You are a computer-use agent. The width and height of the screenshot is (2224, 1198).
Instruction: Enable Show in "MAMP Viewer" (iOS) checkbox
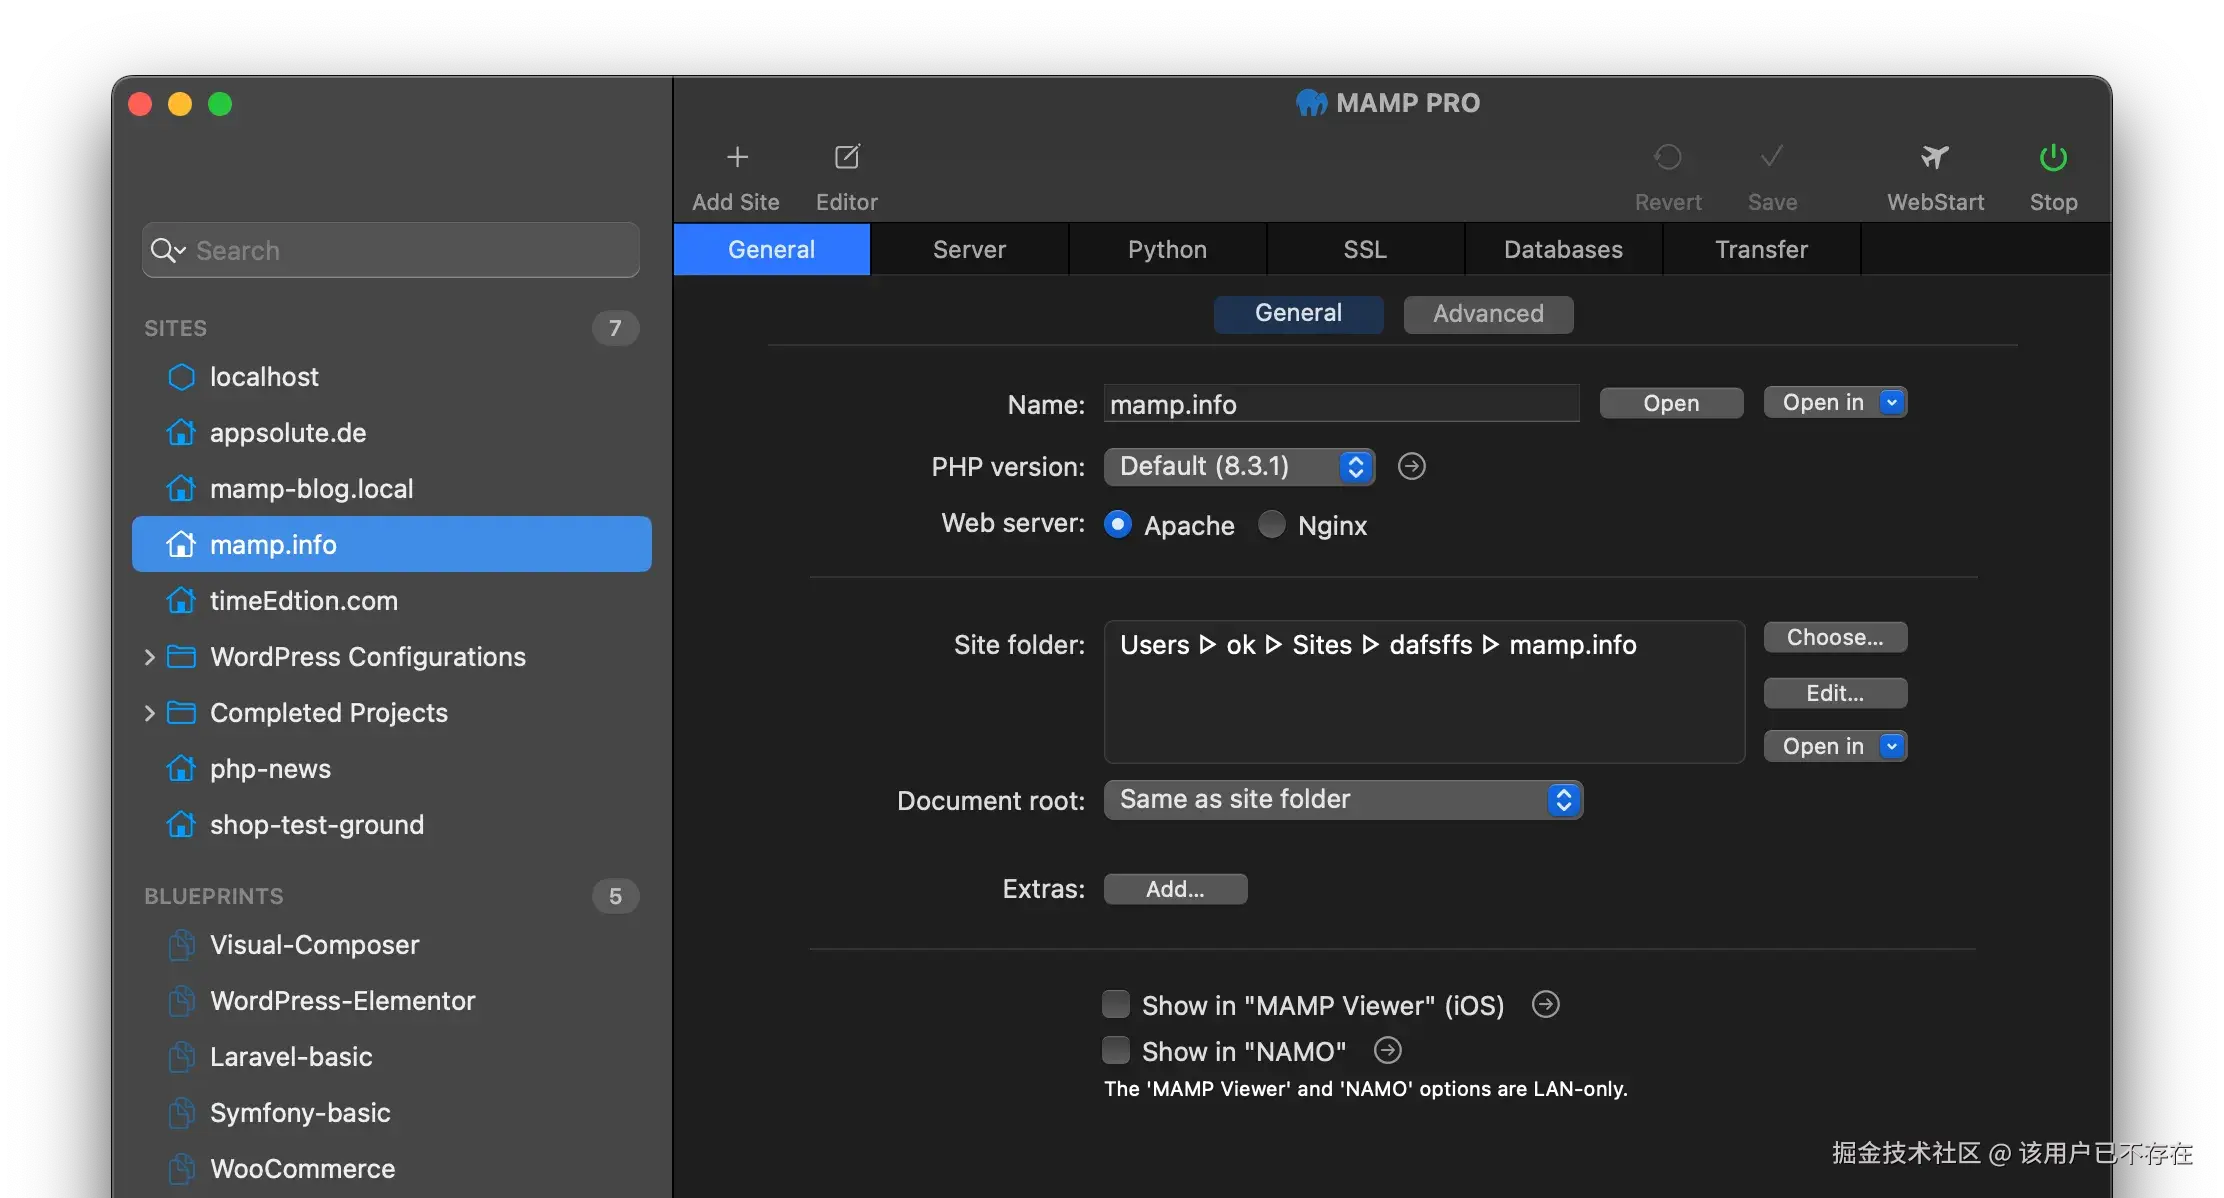click(x=1116, y=1004)
